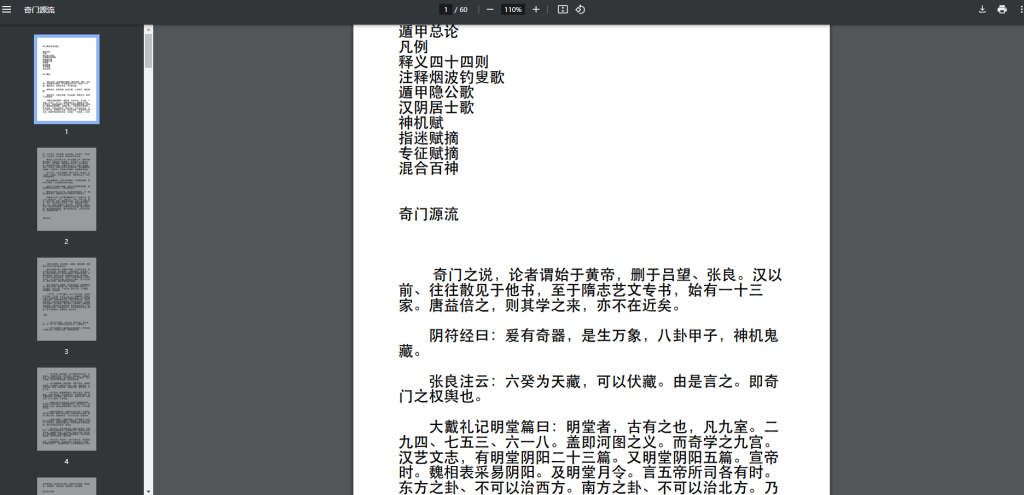The height and width of the screenshot is (495, 1024).
Task: Jump to page 3 thumbnail
Action: (67, 299)
